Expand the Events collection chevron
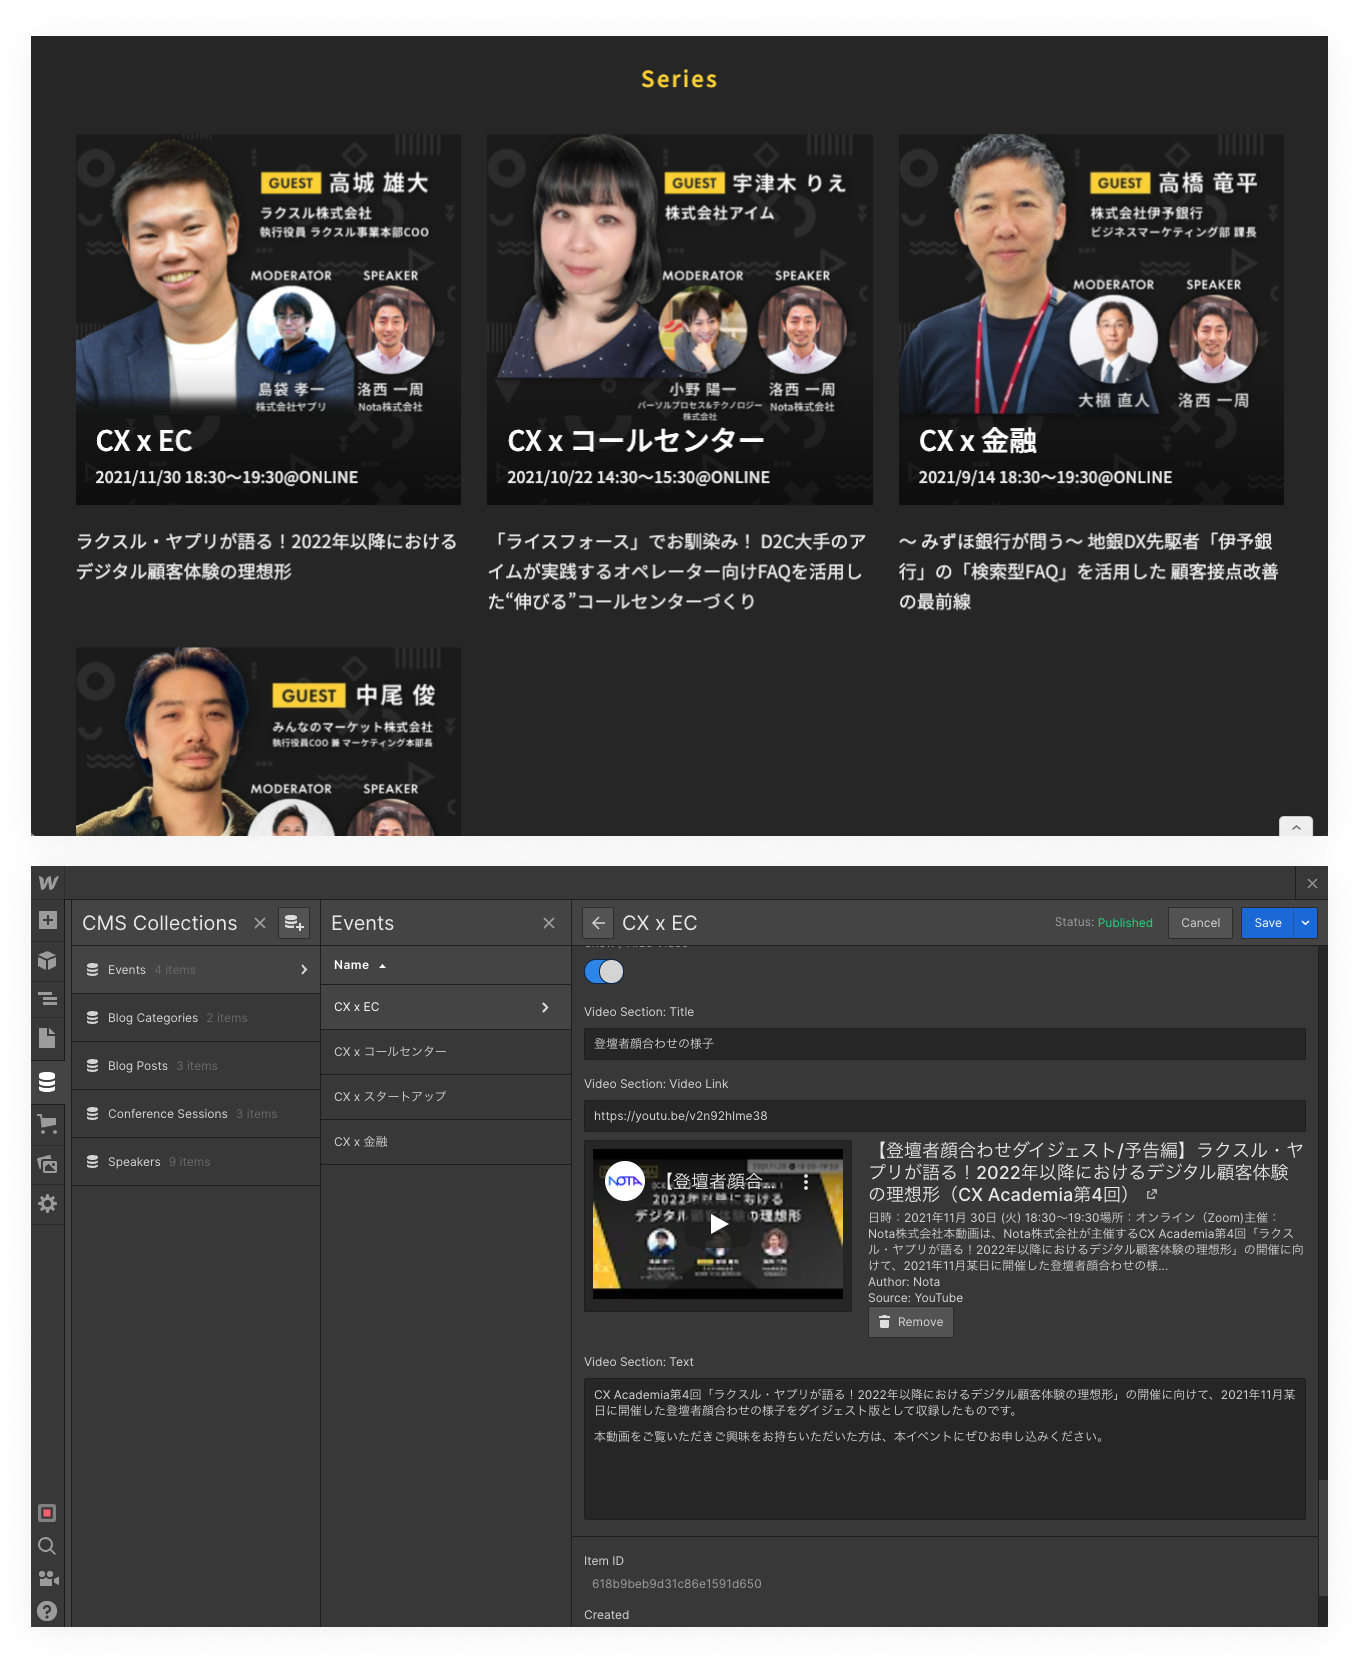Image resolution: width=1359 pixels, height=1663 pixels. click(304, 970)
